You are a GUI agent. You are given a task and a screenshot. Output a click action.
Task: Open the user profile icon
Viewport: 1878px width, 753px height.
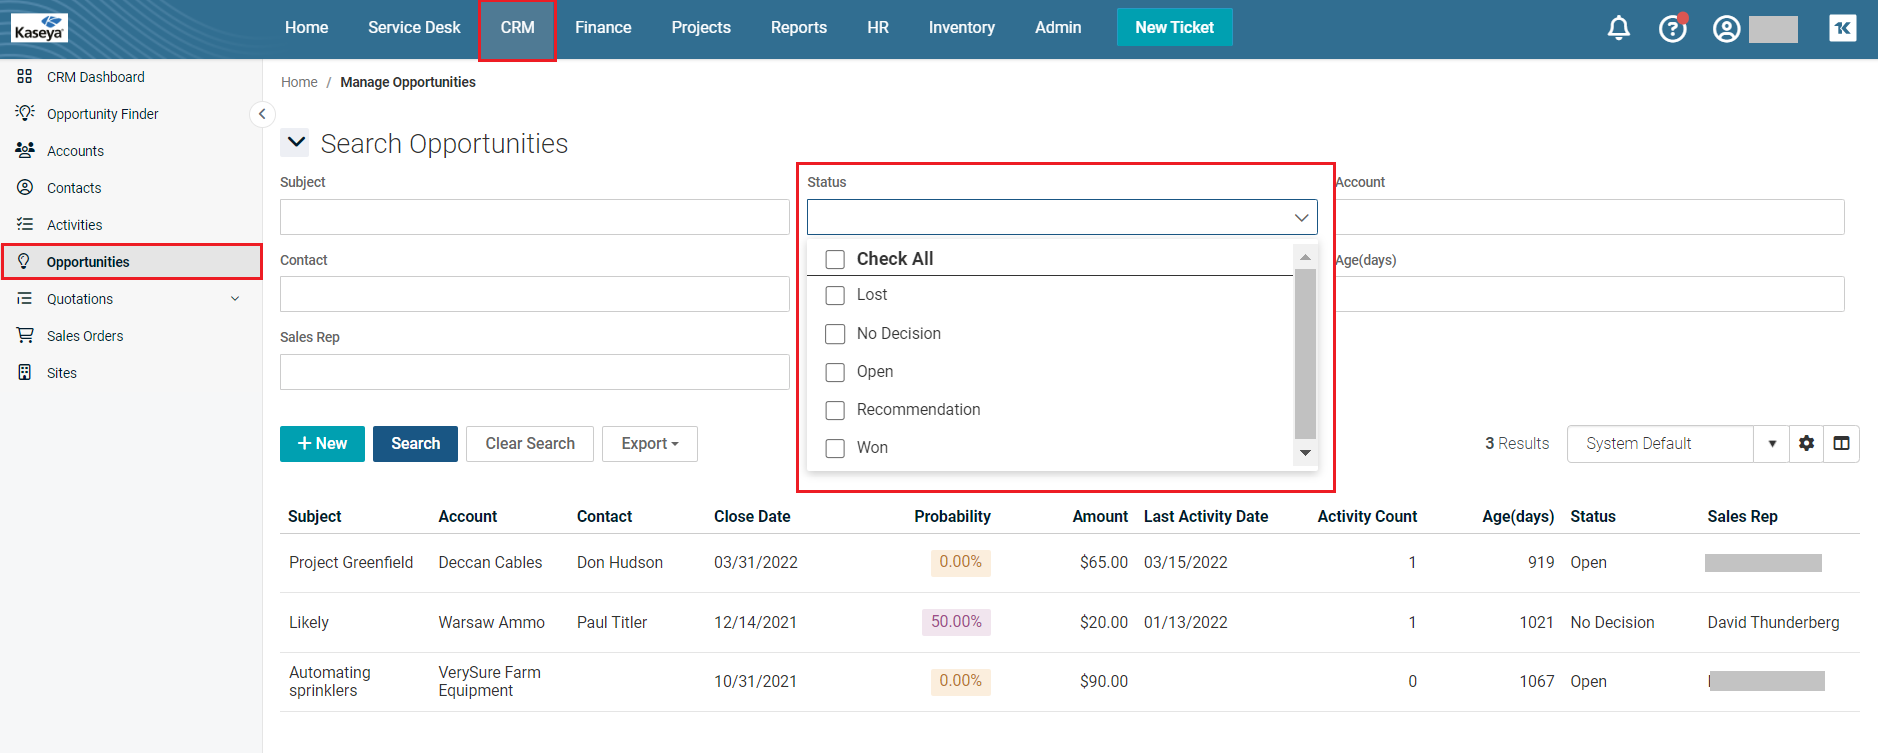[x=1726, y=29]
